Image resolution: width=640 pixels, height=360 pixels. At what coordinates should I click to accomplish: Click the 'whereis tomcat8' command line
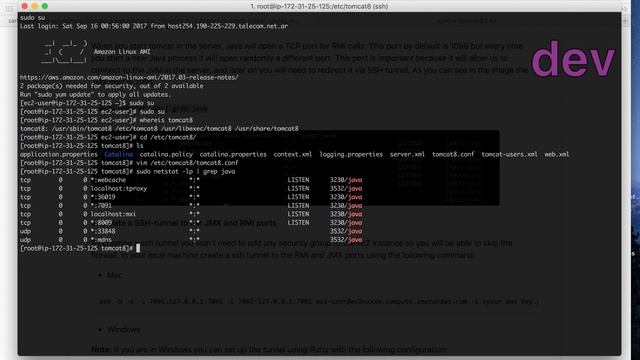click(x=107, y=120)
